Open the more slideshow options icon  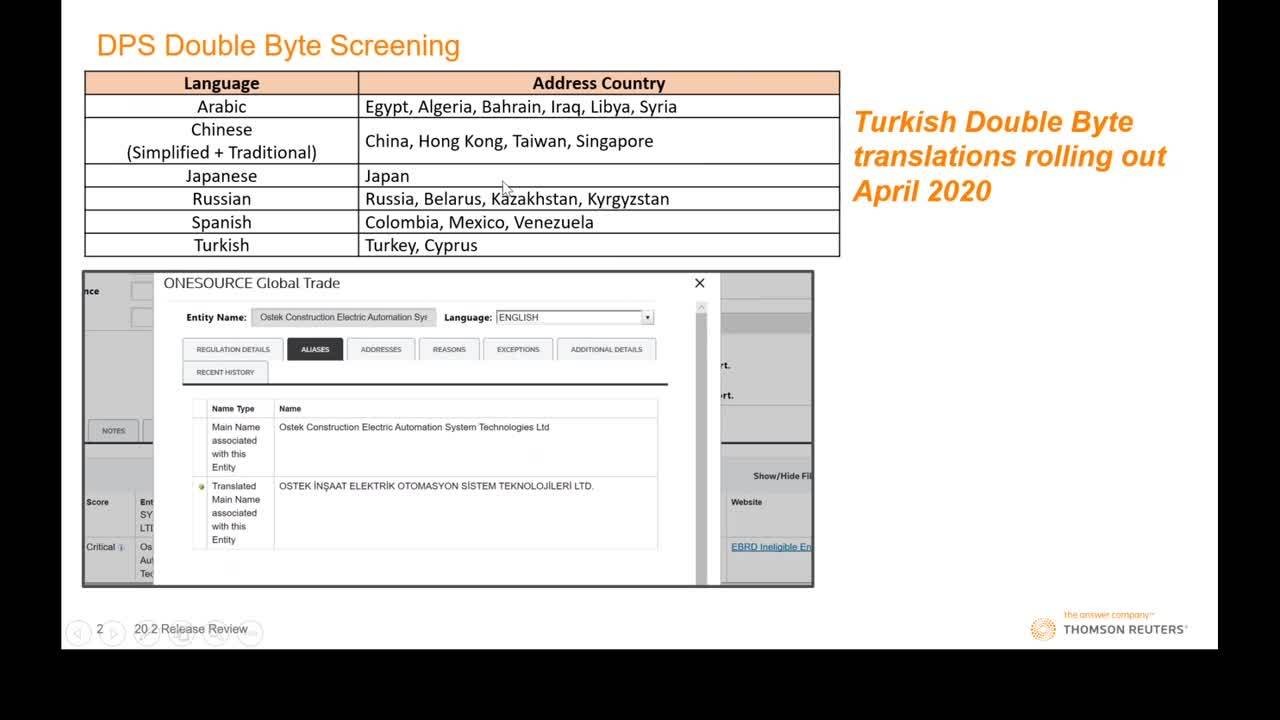click(x=250, y=631)
